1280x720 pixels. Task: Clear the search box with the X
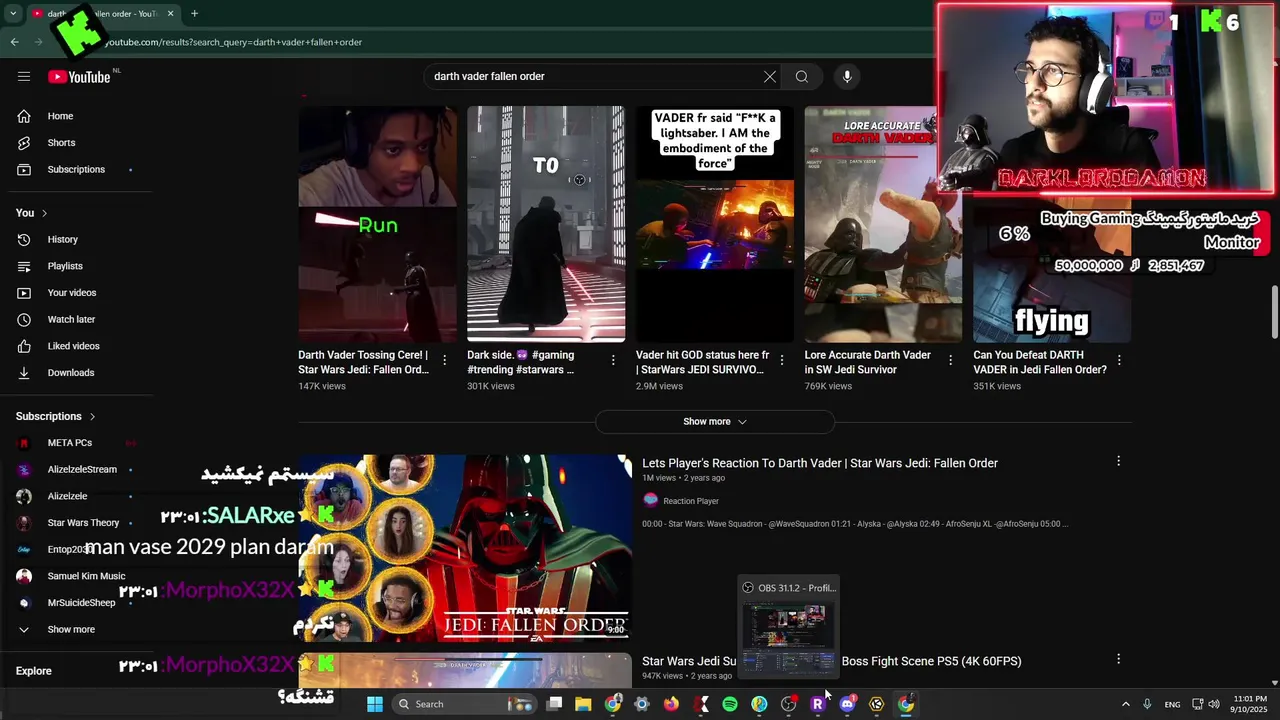(x=770, y=77)
